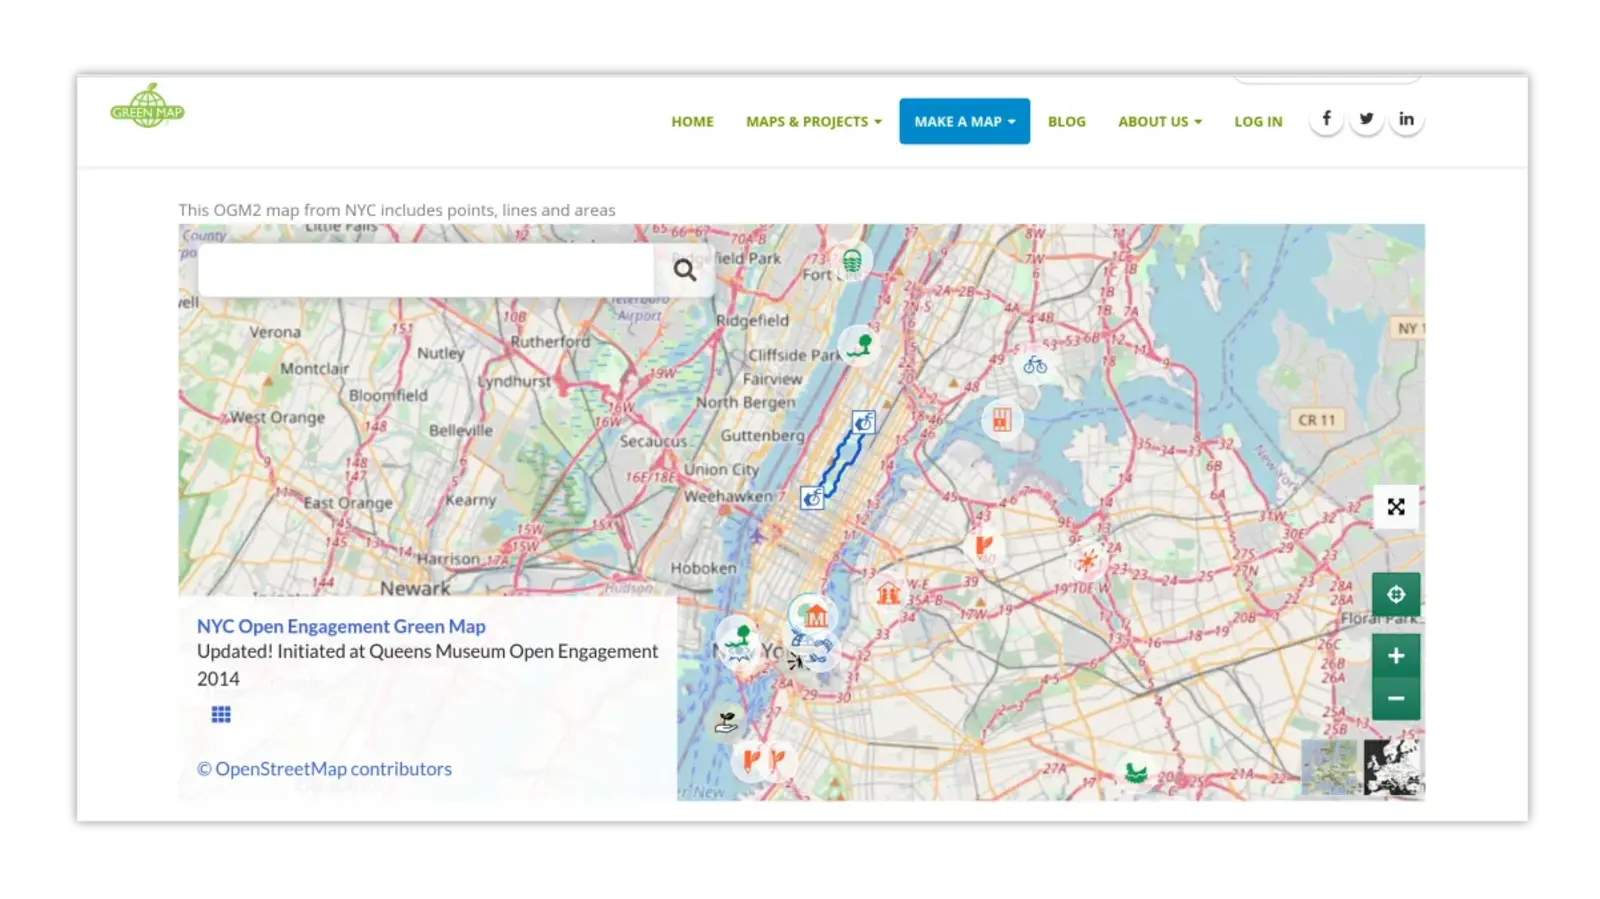
Task: Click the upper blue cycling route endpoint marker
Action: 864,422
